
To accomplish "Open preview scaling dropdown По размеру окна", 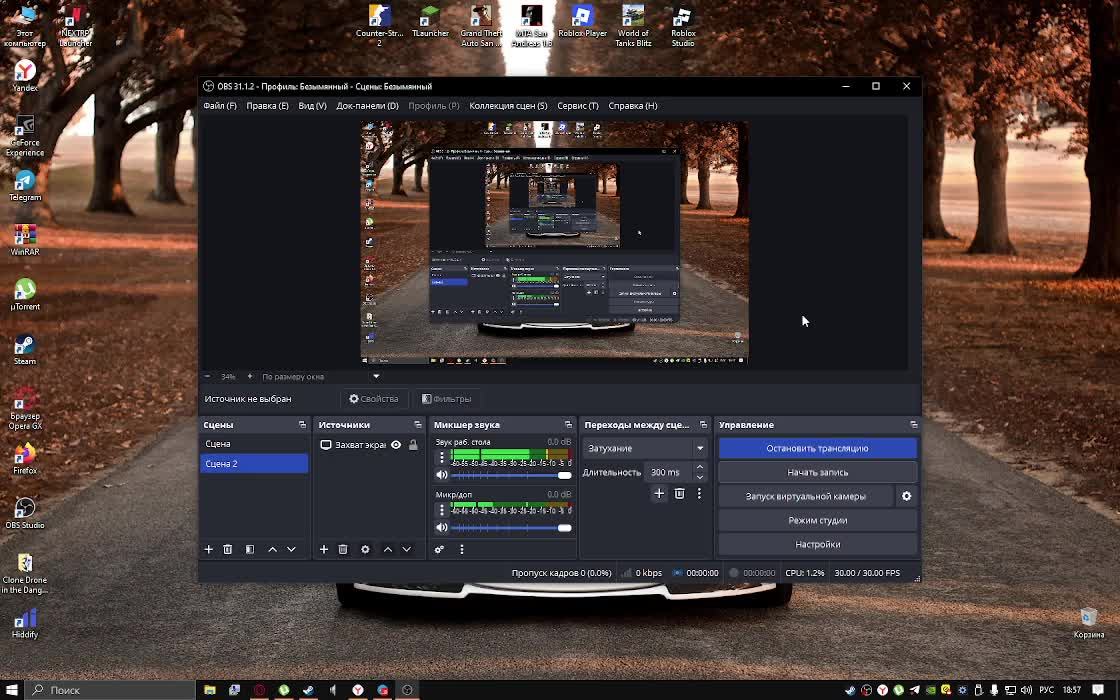I will coord(320,376).
